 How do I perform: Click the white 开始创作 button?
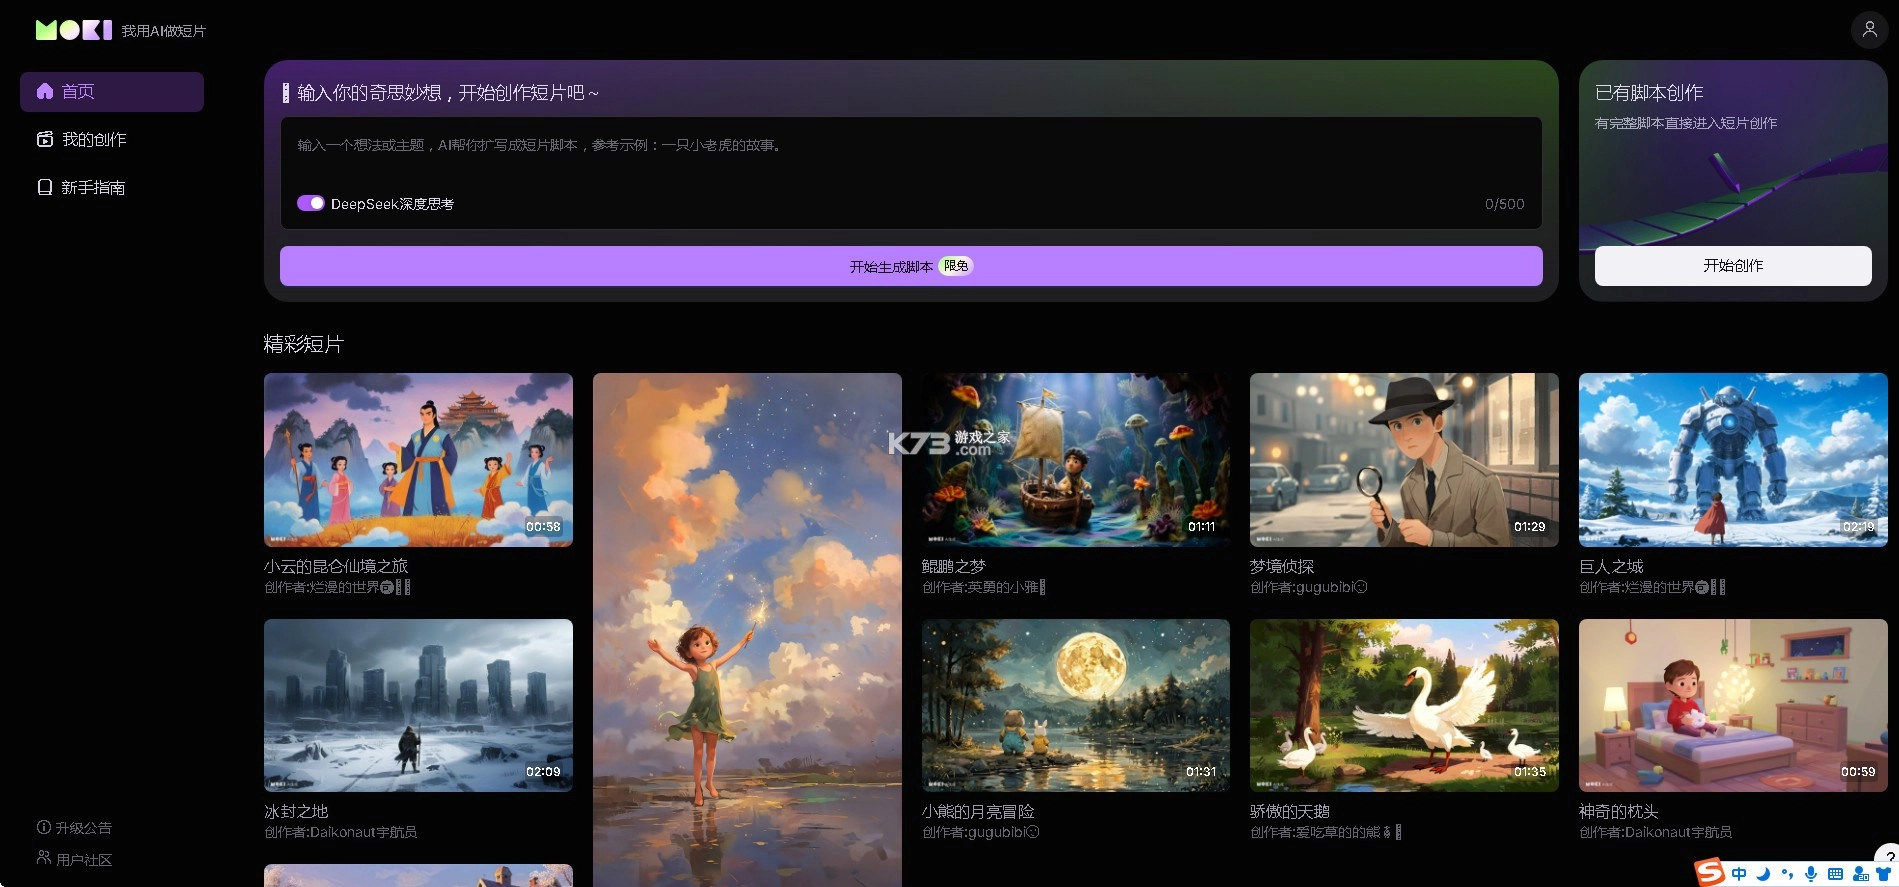[1732, 266]
